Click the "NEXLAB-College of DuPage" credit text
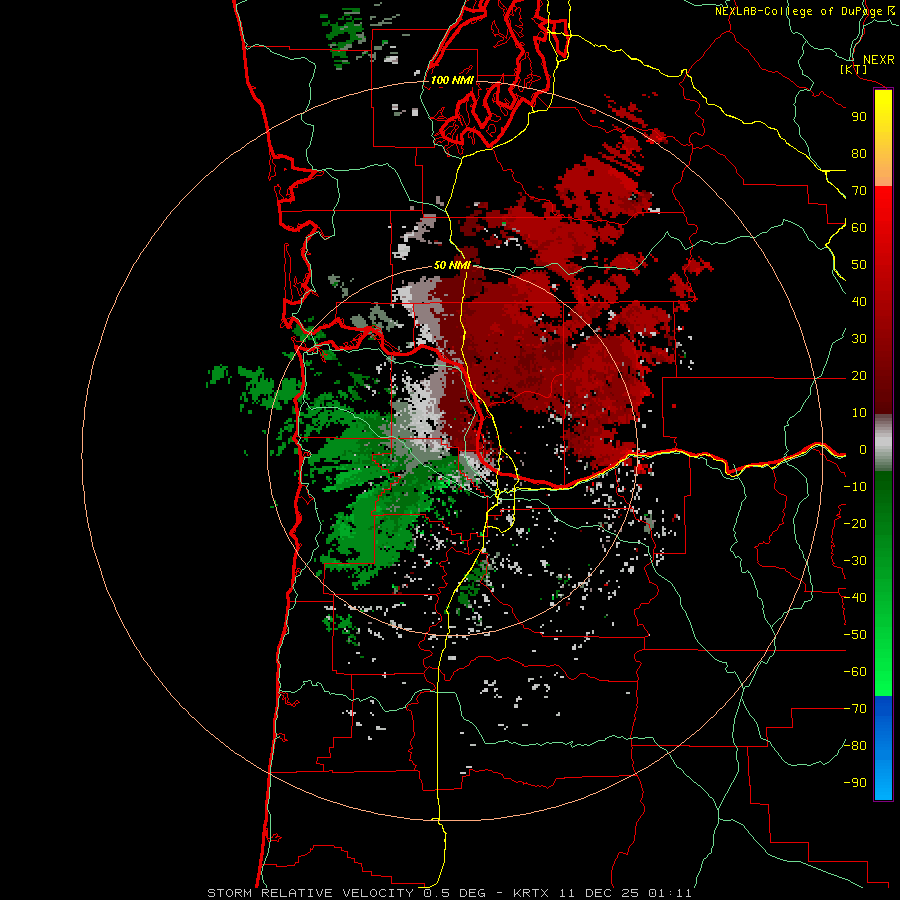 pos(799,11)
